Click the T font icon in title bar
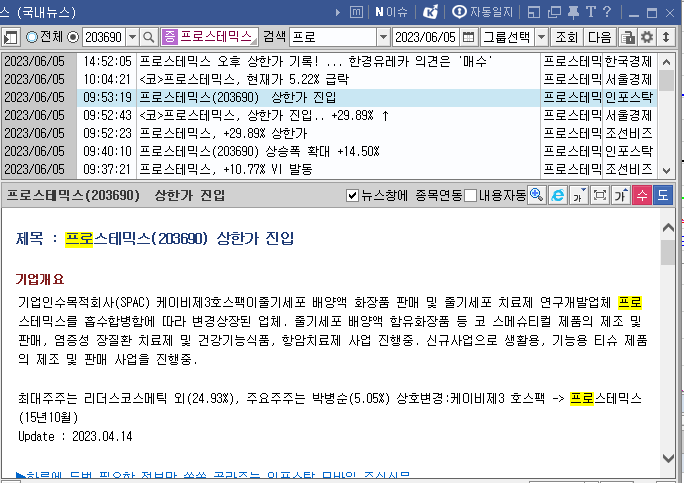 591,12
